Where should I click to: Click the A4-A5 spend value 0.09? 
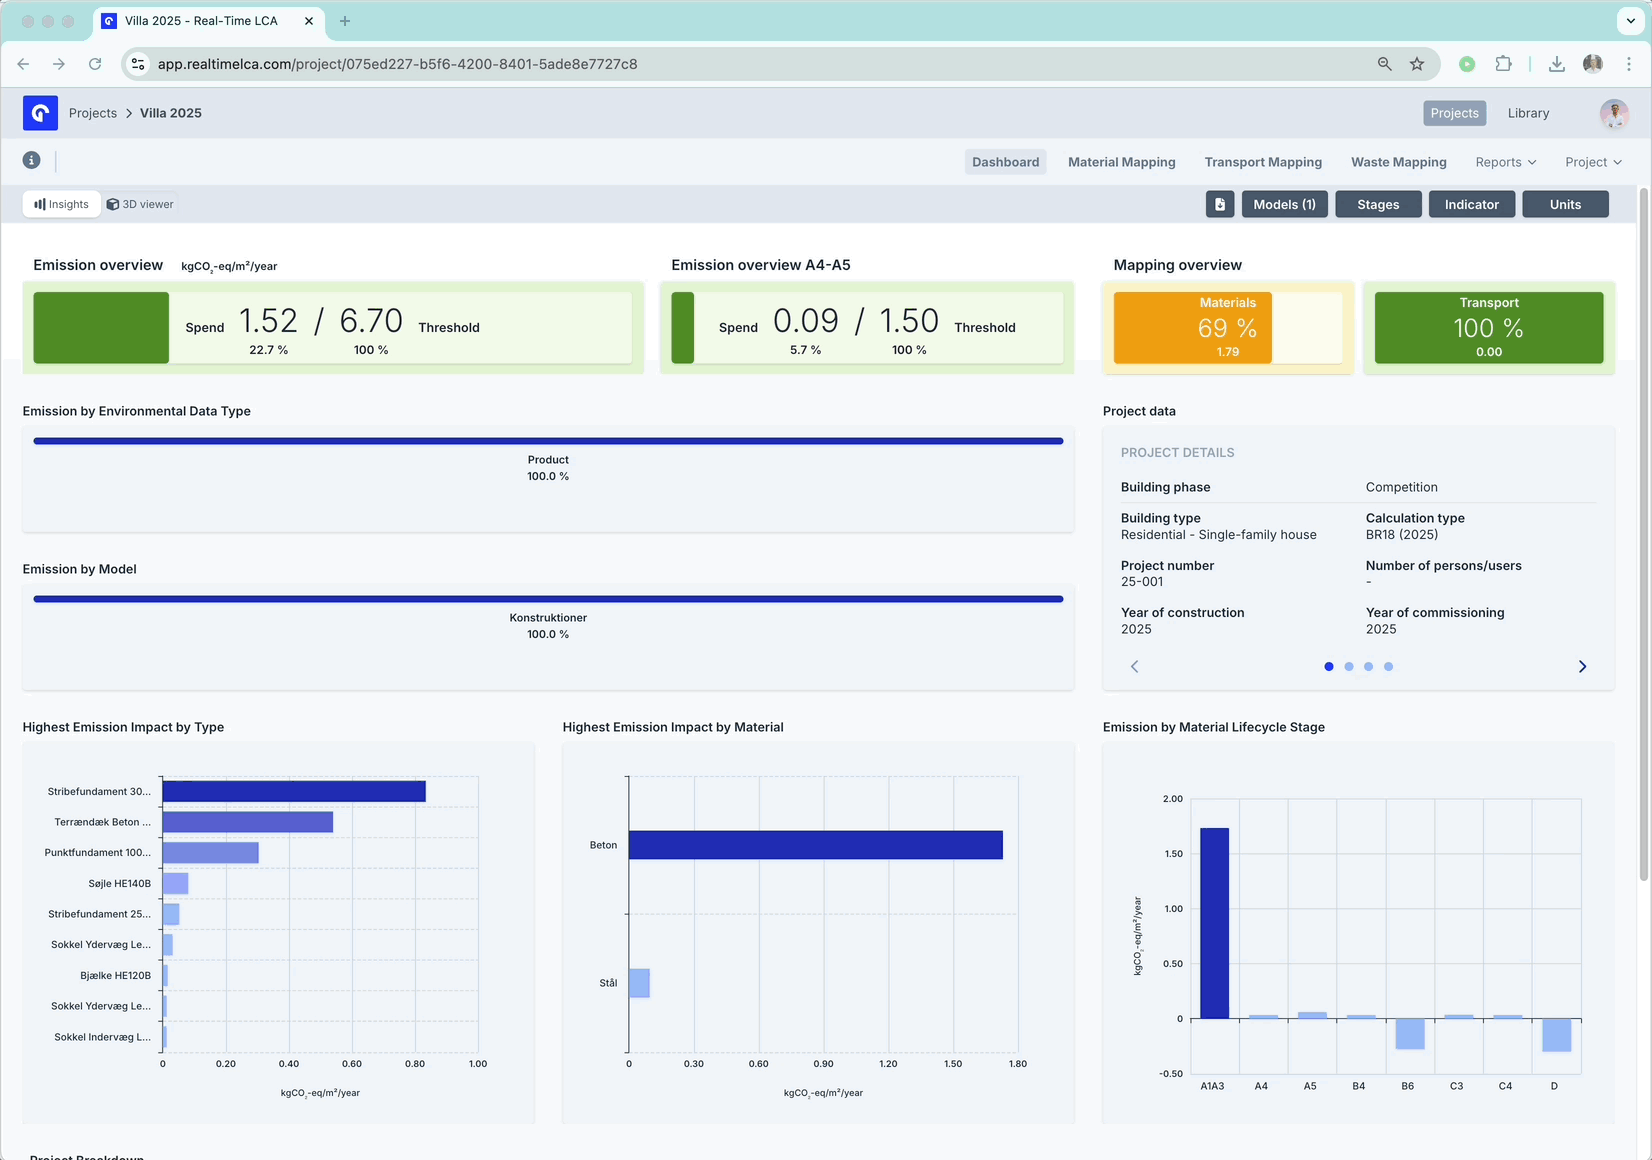(806, 321)
